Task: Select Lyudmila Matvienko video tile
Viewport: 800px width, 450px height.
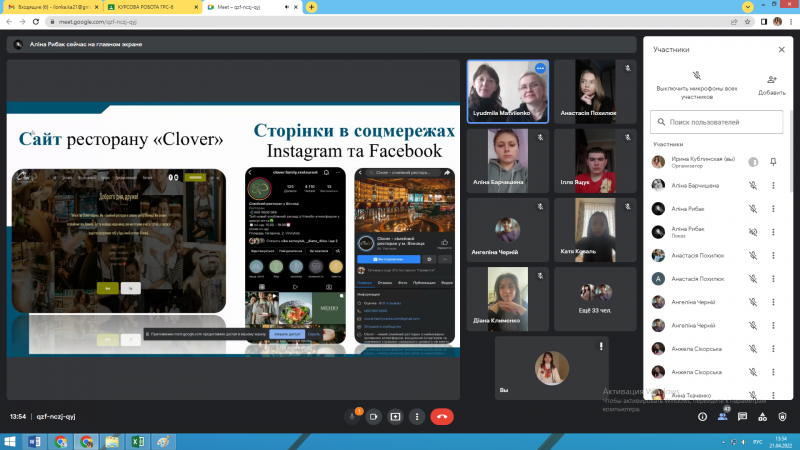Action: [x=508, y=91]
